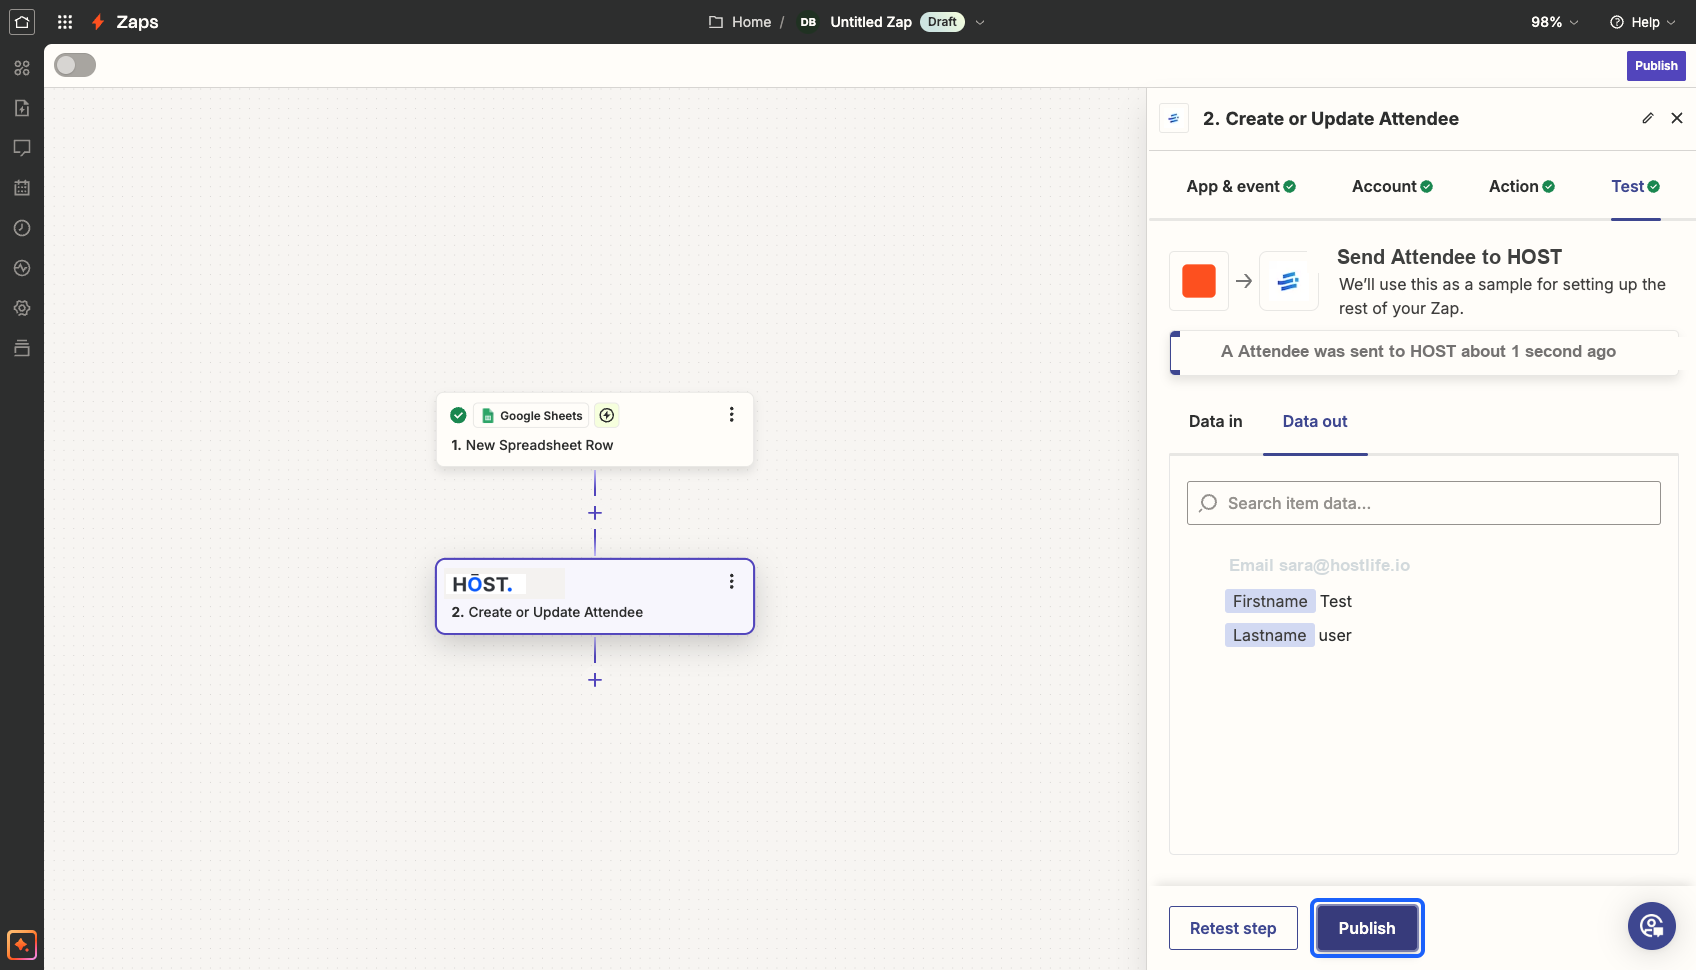Click the Lastname field tag
This screenshot has width=1696, height=970.
tap(1269, 635)
